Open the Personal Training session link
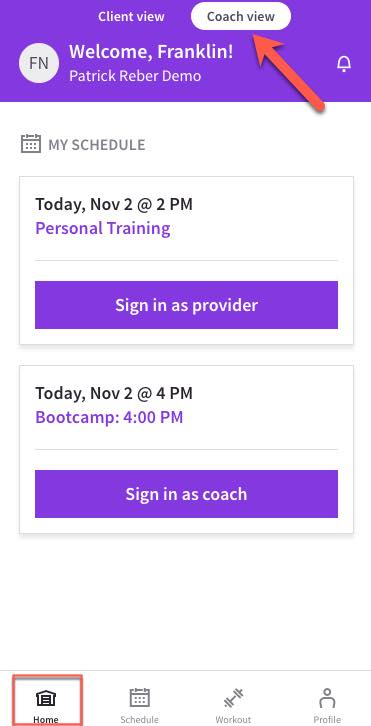 point(103,228)
